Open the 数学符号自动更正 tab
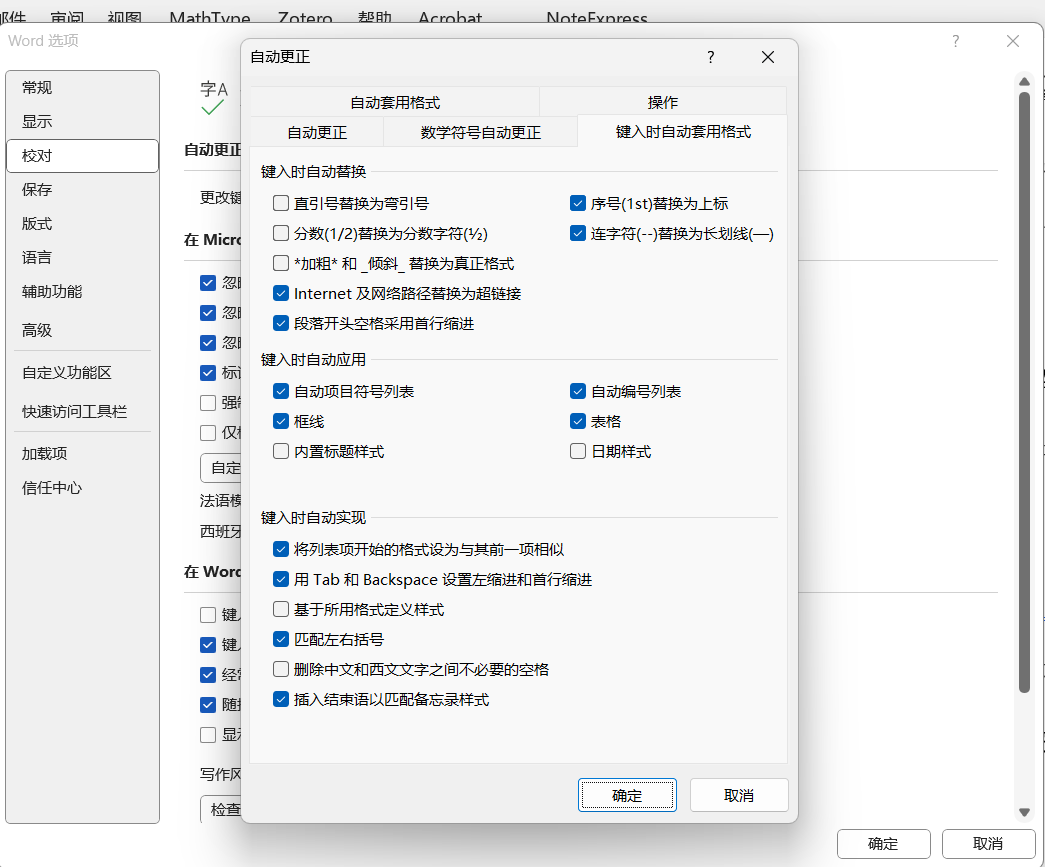 click(x=480, y=131)
